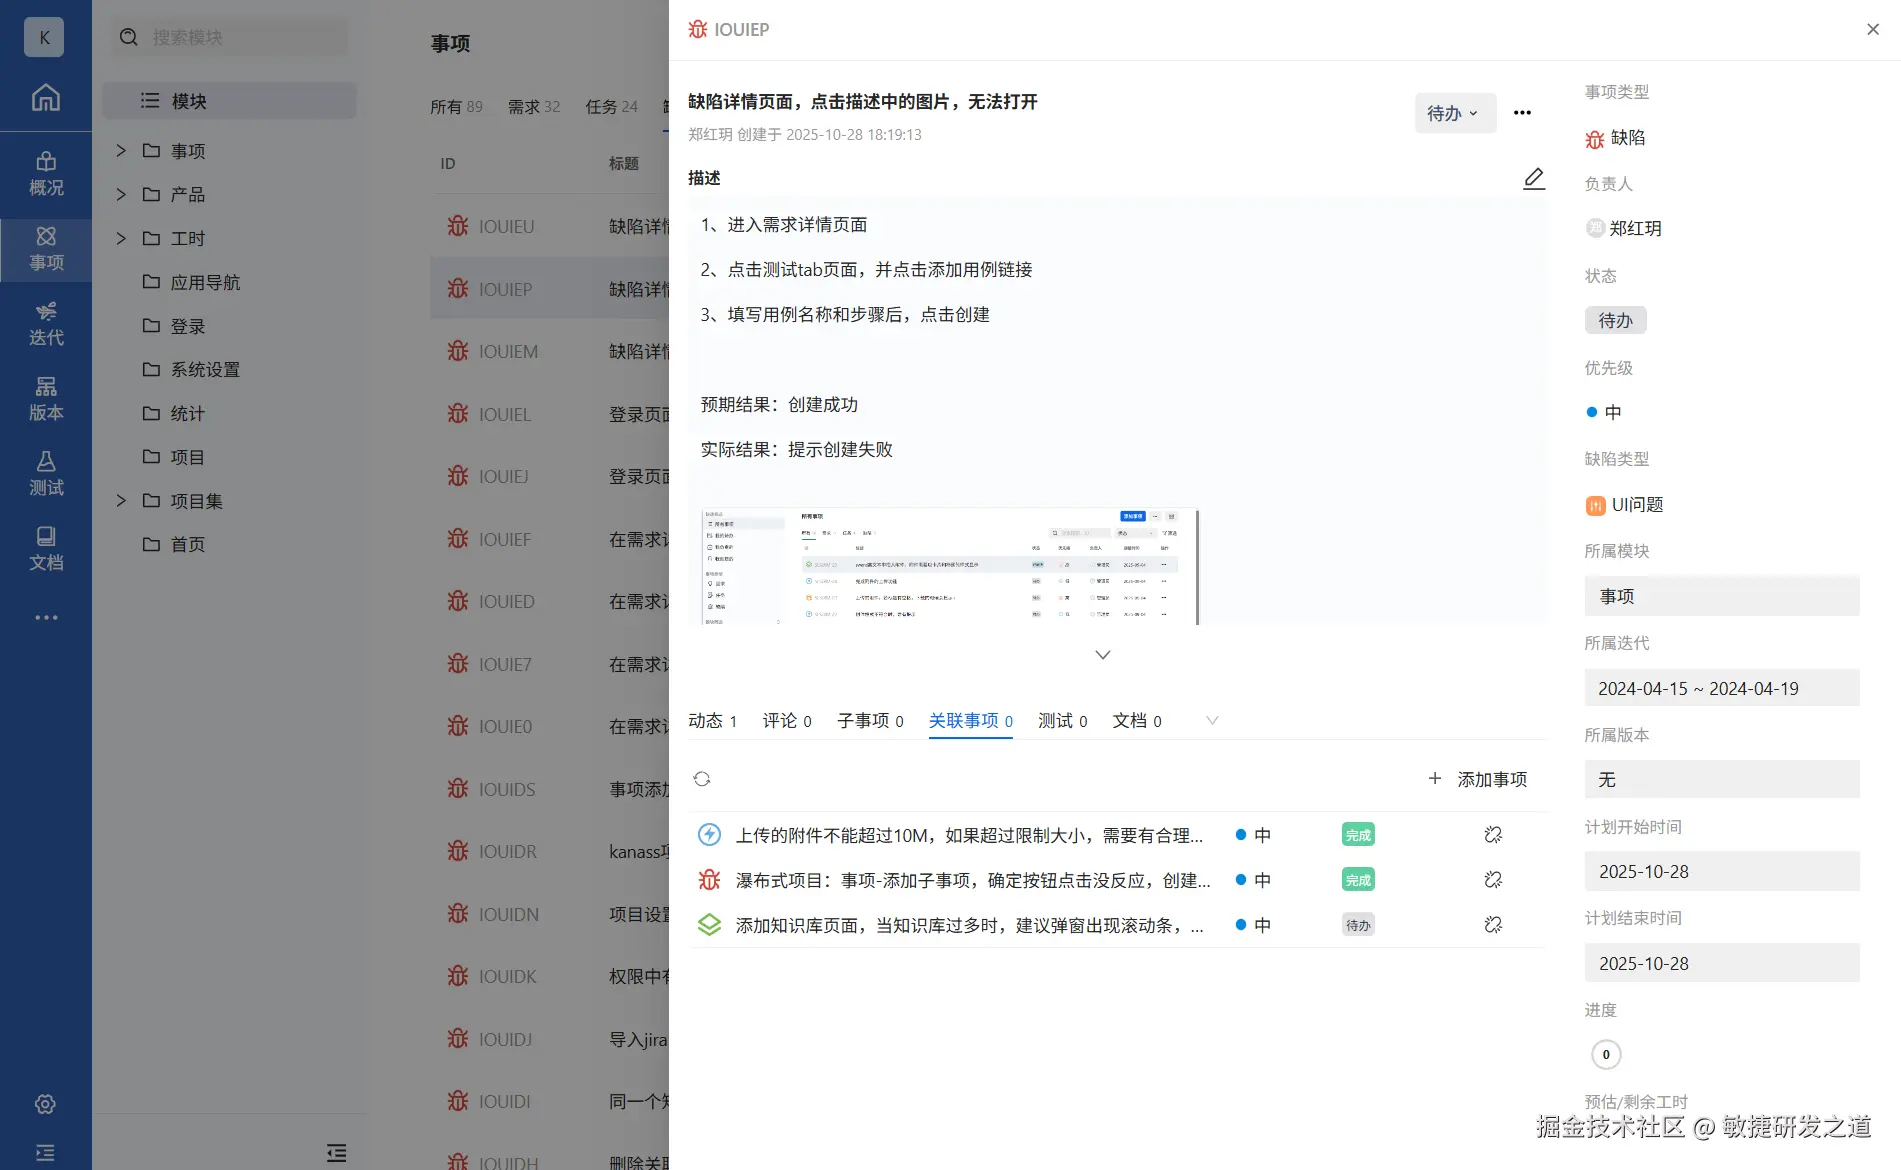Click the progress circle showing 0
Screen dimensions: 1901x1170
pyautogui.click(x=1606, y=1054)
